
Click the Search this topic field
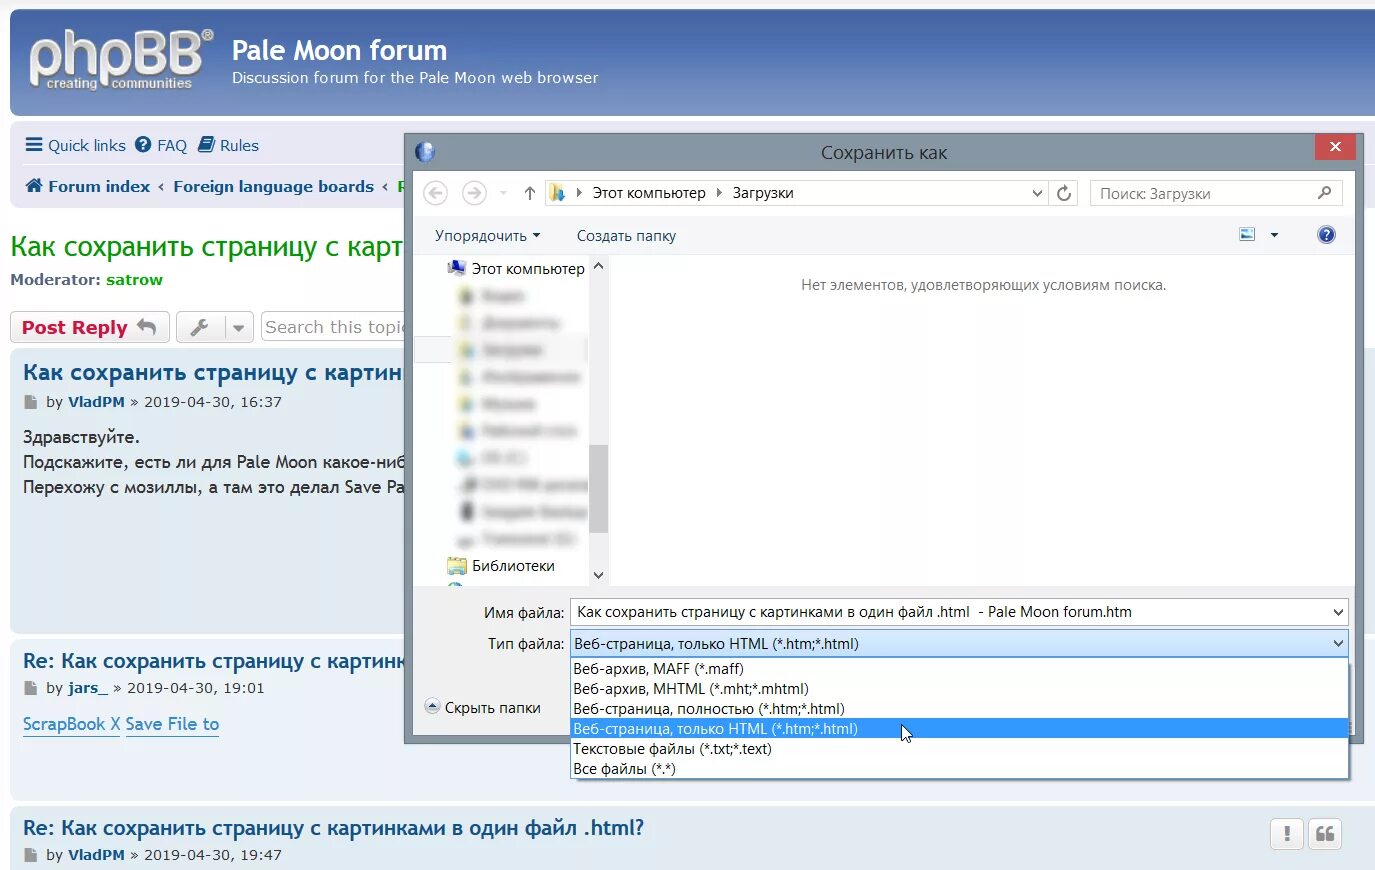(x=333, y=327)
